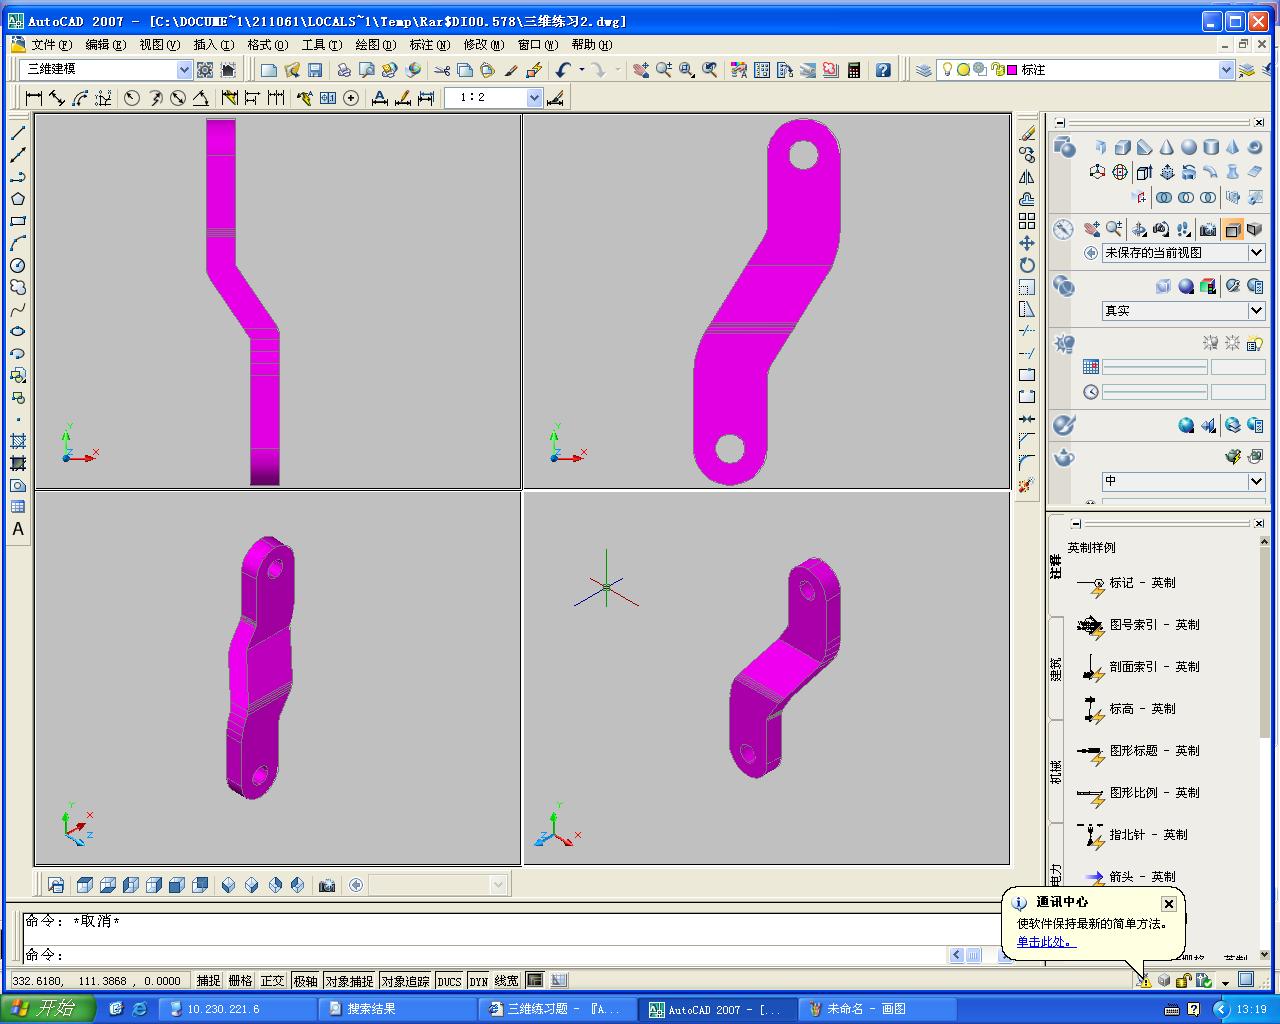Toggle the 栅格 grid display
The width and height of the screenshot is (1280, 1024).
click(x=241, y=981)
